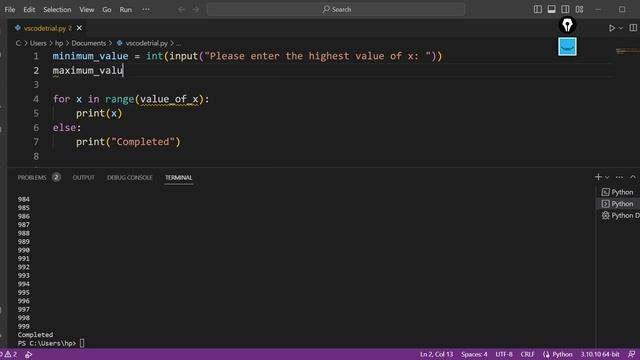This screenshot has width=640, height=360.
Task: Switch to the Output panel tab
Action: [x=84, y=178]
